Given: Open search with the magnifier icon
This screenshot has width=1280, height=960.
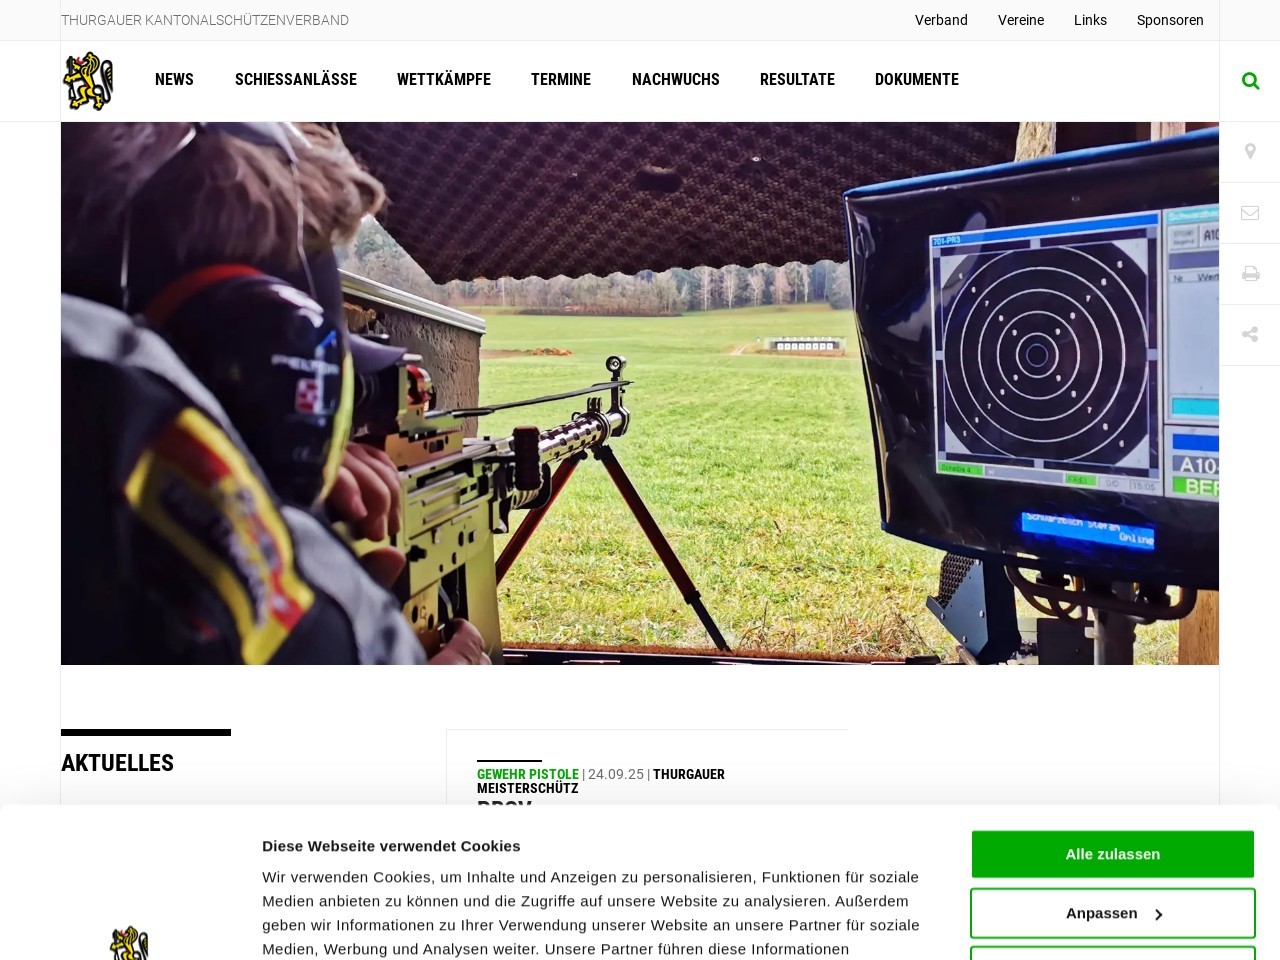Looking at the screenshot, I should click(x=1250, y=81).
